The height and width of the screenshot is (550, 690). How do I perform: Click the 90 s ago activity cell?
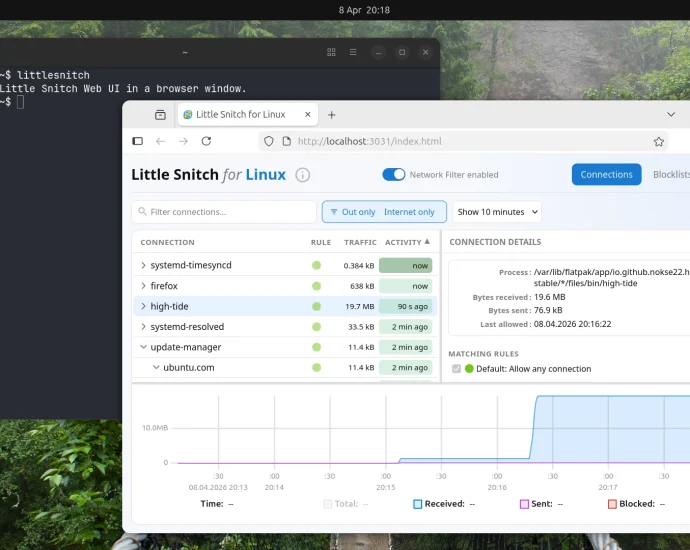click(406, 306)
